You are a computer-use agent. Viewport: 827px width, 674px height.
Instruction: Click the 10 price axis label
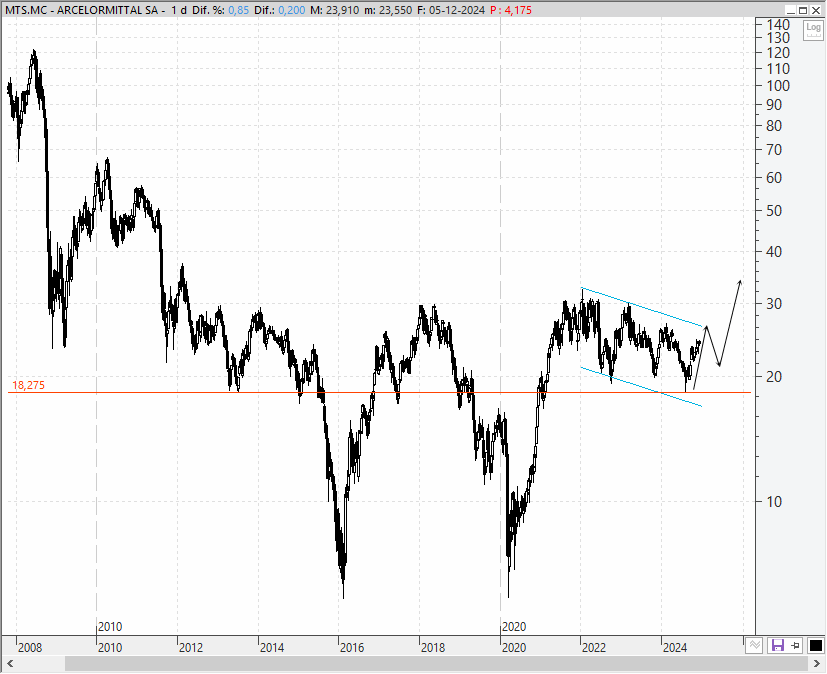tap(774, 502)
